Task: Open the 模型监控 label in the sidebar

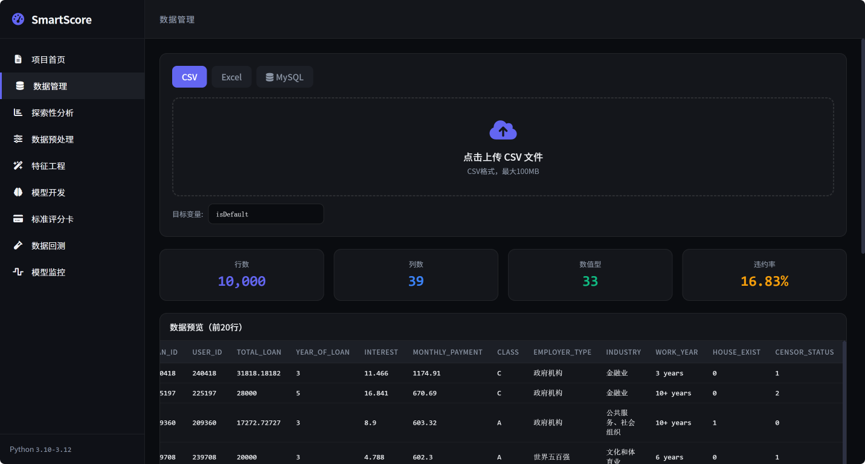Action: pyautogui.click(x=48, y=272)
